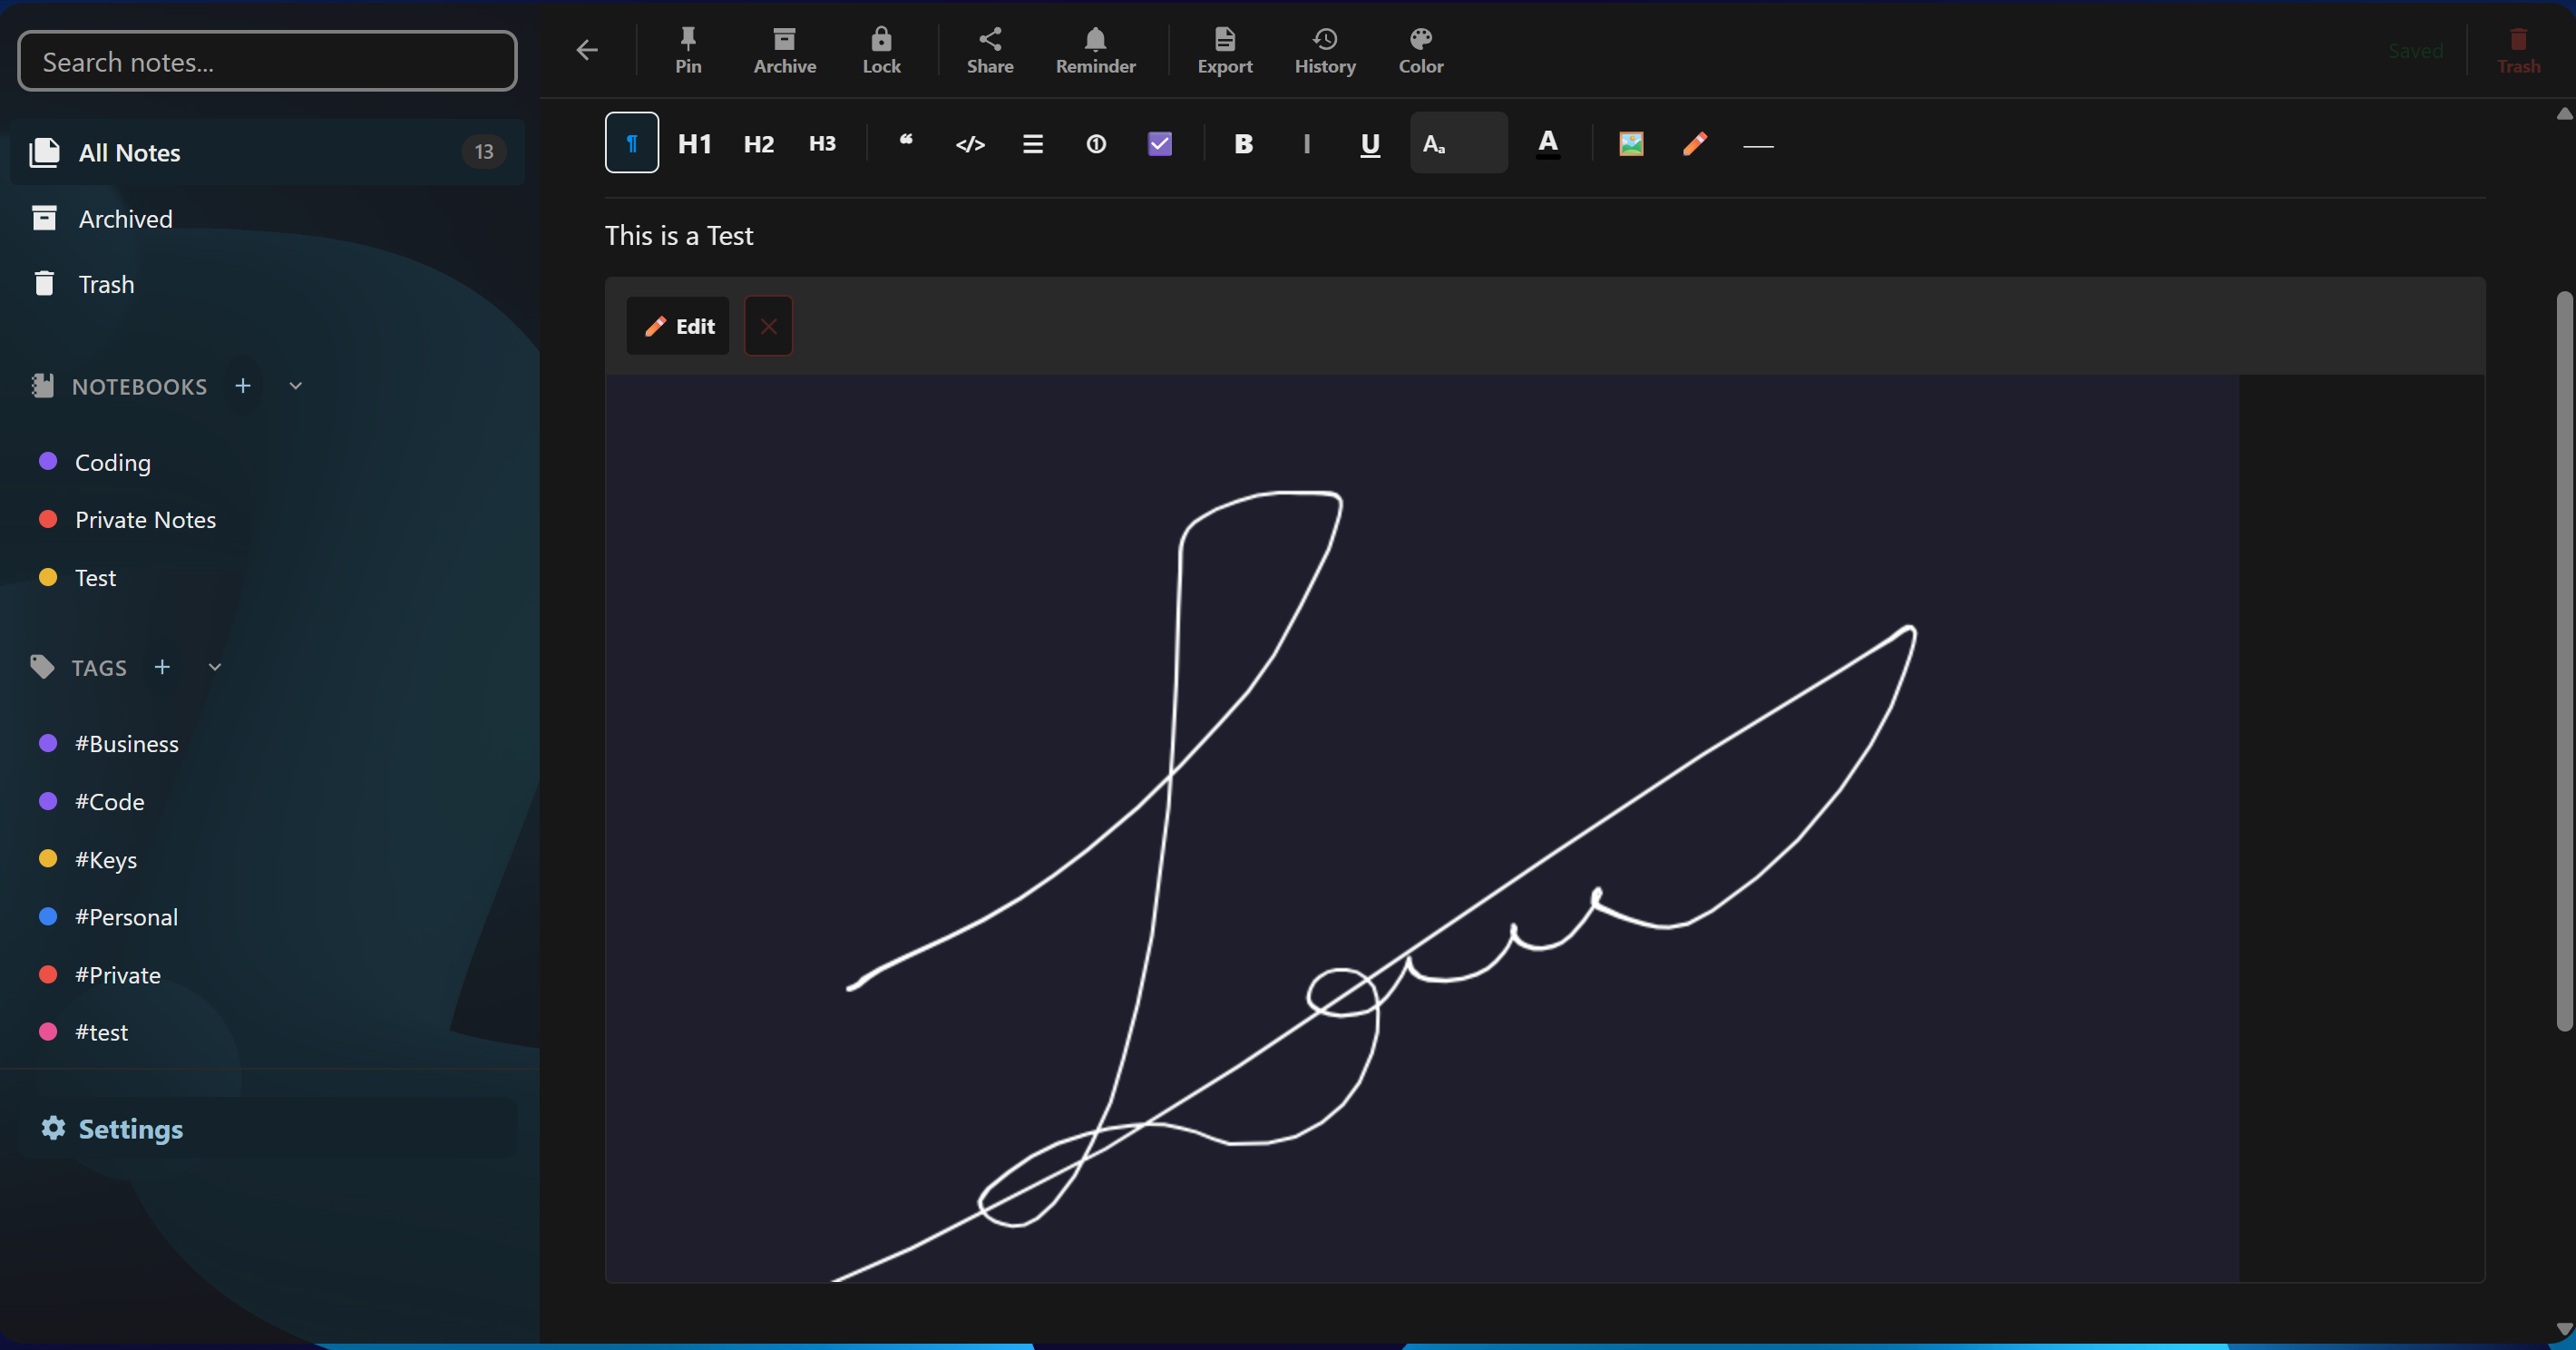Image resolution: width=2576 pixels, height=1350 pixels.
Task: Open note History
Action: 1325,50
